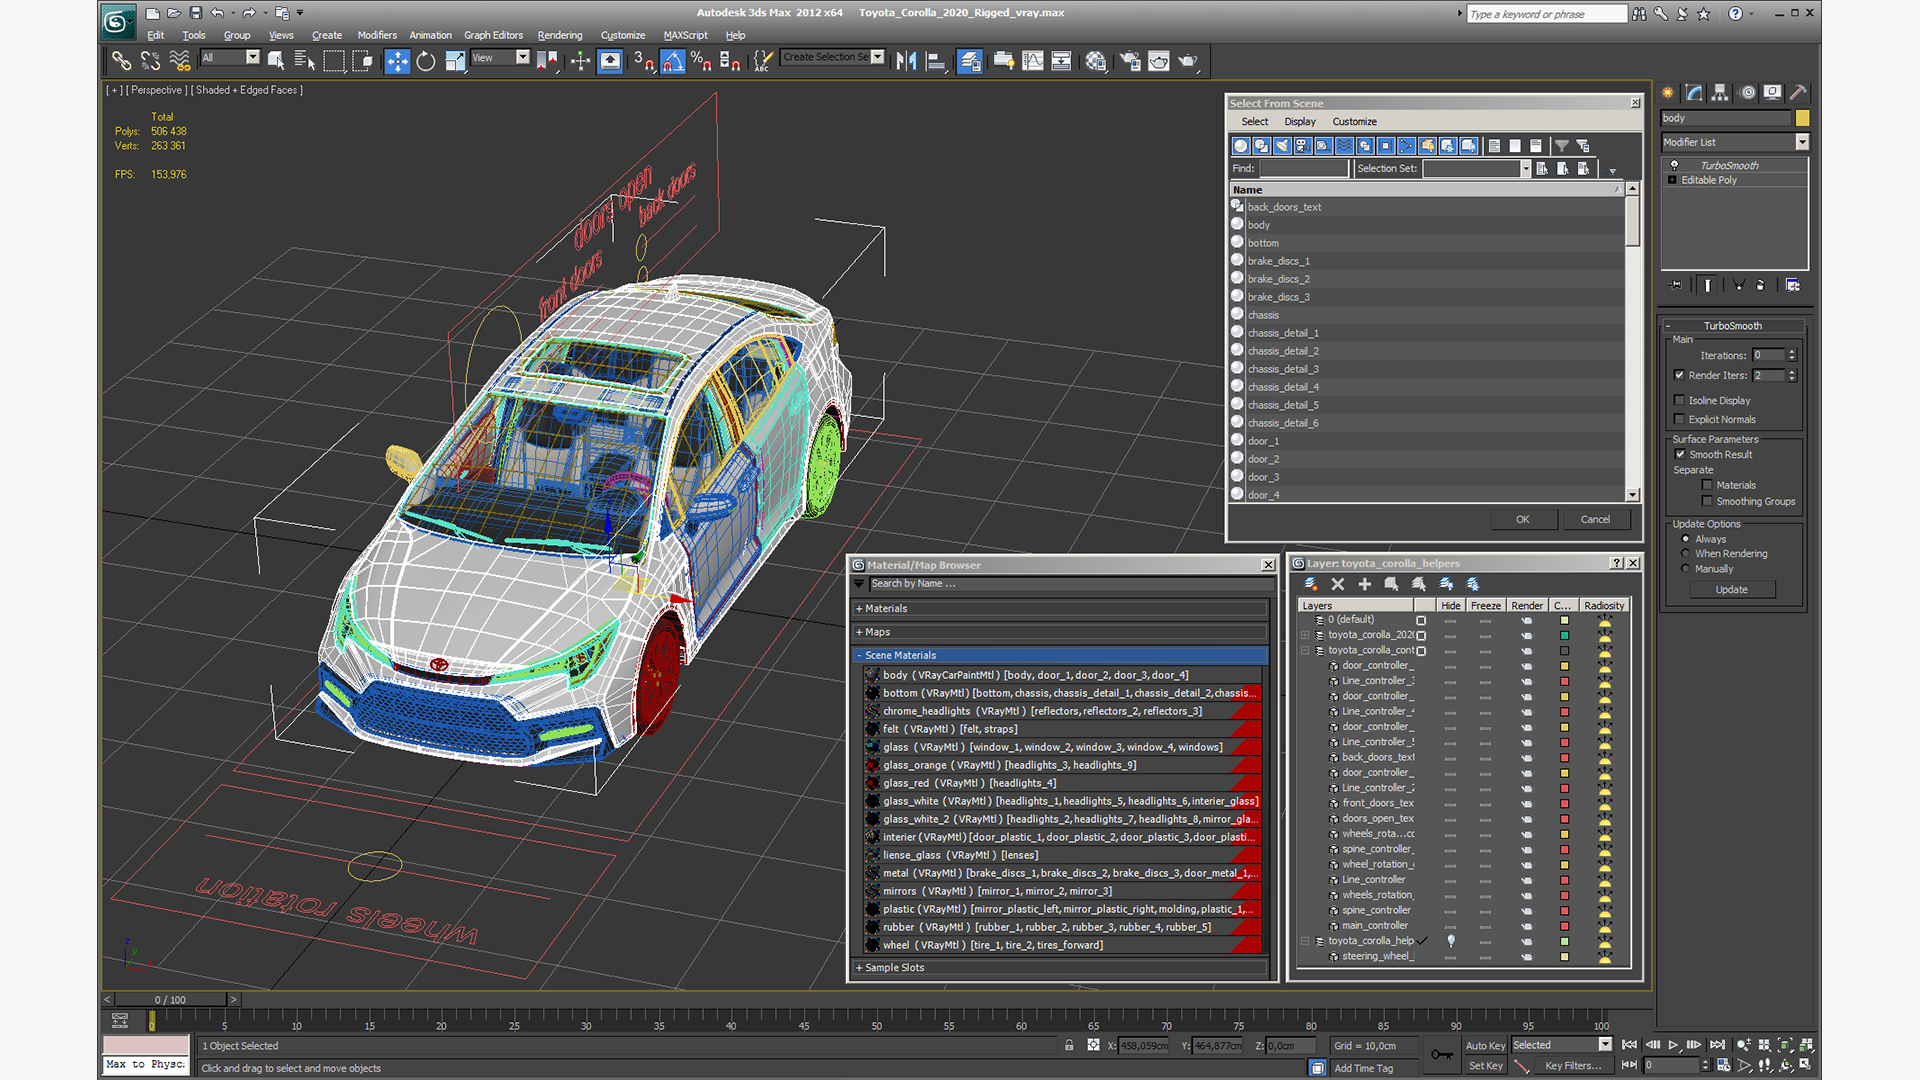The width and height of the screenshot is (1920, 1080).
Task: Toggle Render Iters checkbox in TurboSmooth
Action: (1680, 375)
